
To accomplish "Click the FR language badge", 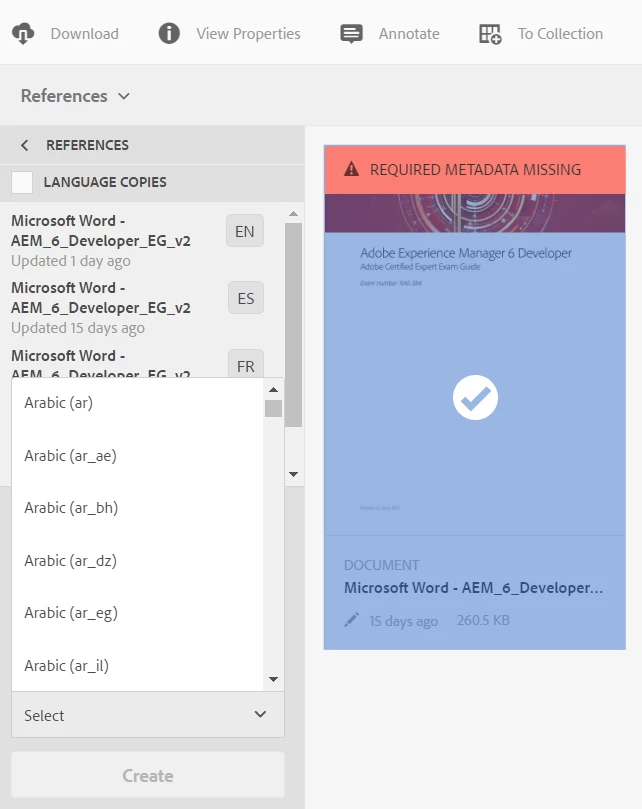I will click(x=246, y=364).
